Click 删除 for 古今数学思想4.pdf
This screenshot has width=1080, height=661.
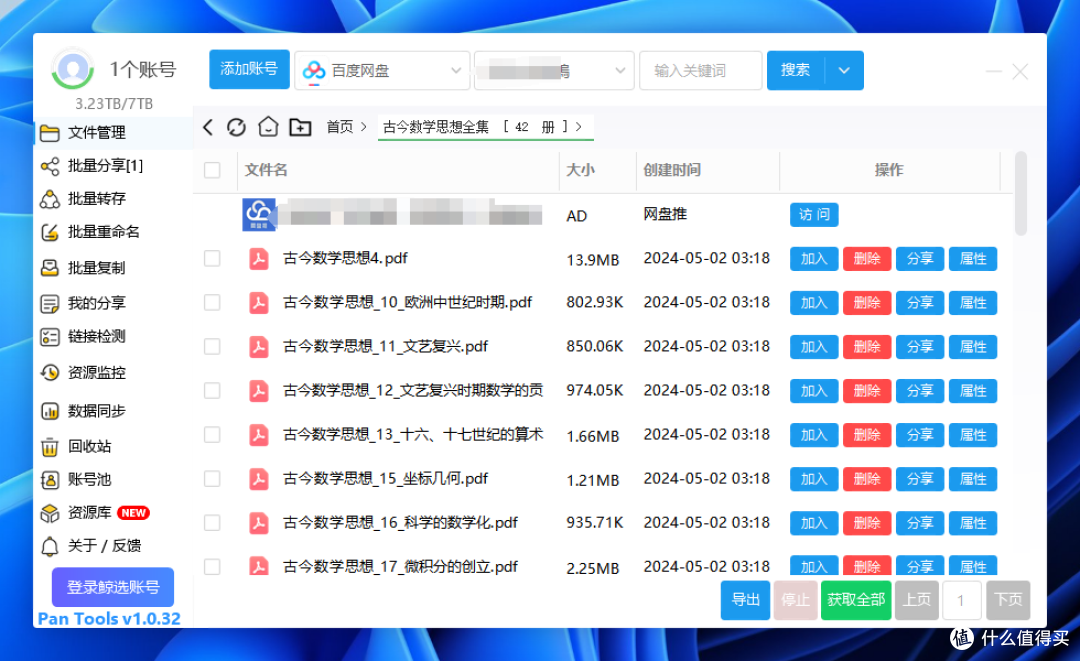pyautogui.click(x=867, y=259)
